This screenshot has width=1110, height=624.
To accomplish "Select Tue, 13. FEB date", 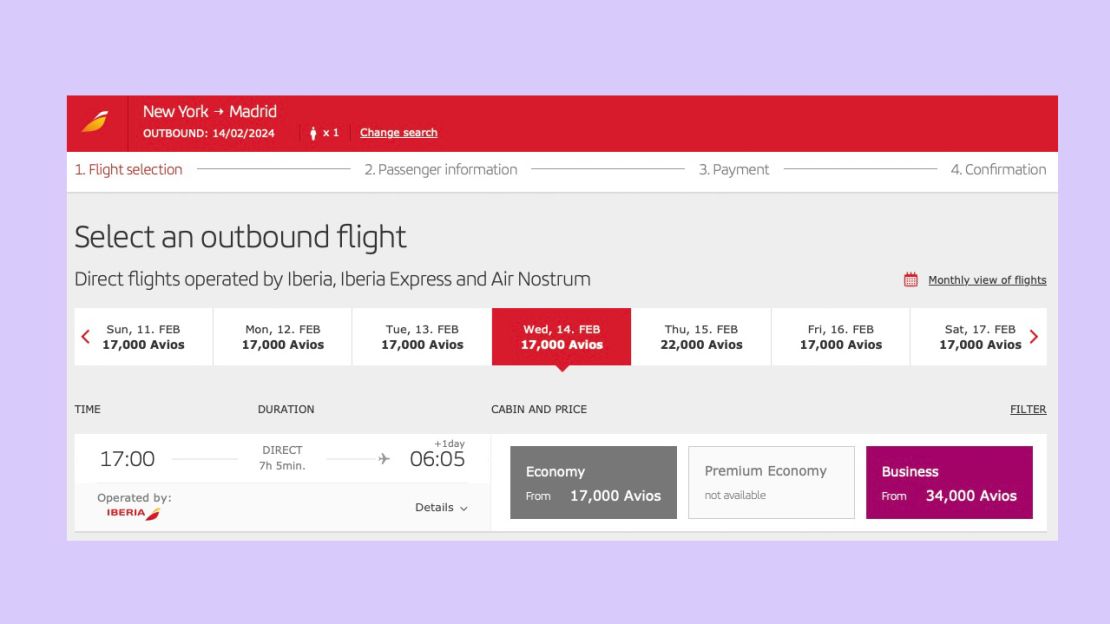I will (422, 336).
